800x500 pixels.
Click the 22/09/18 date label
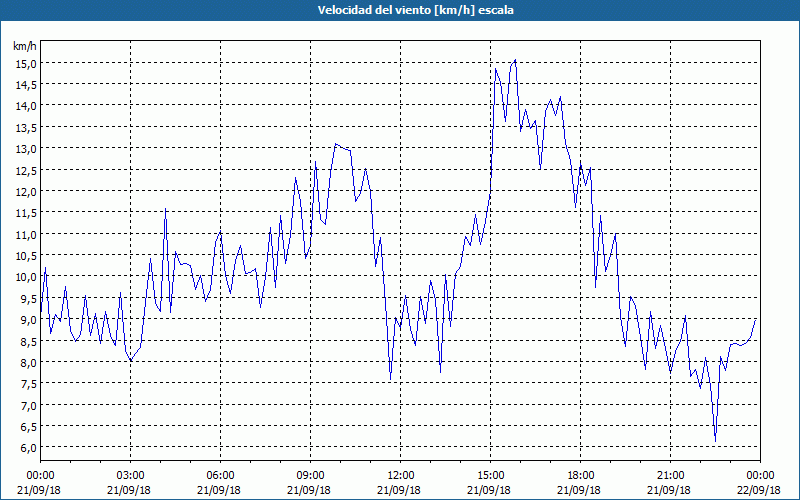(759, 490)
